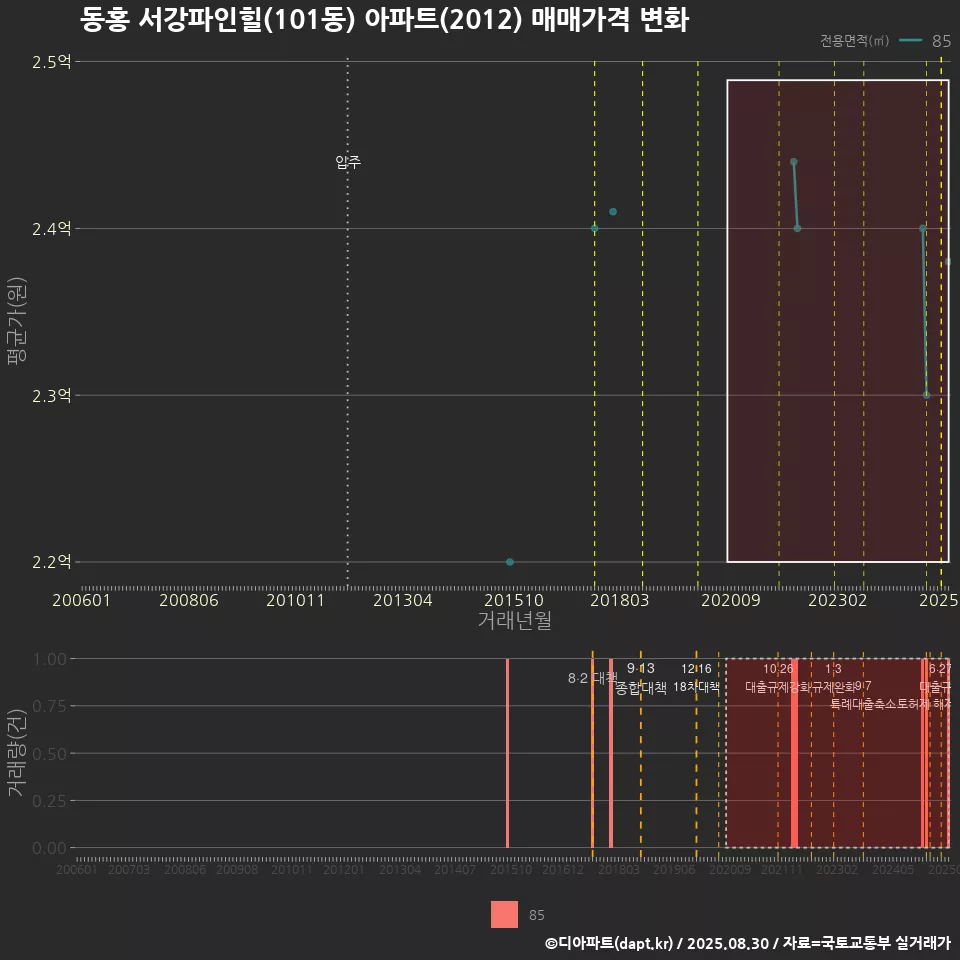Click the 9·13 종합대책 policy label
Screen dimensions: 960x960
click(640, 678)
